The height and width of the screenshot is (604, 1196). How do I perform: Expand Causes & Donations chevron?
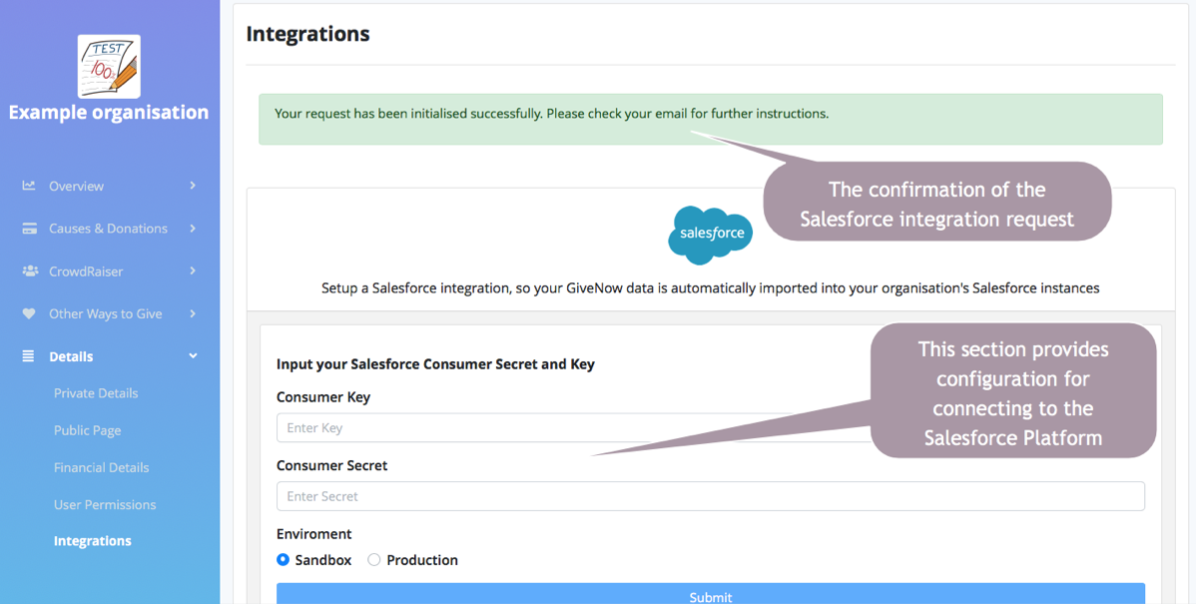pos(192,228)
